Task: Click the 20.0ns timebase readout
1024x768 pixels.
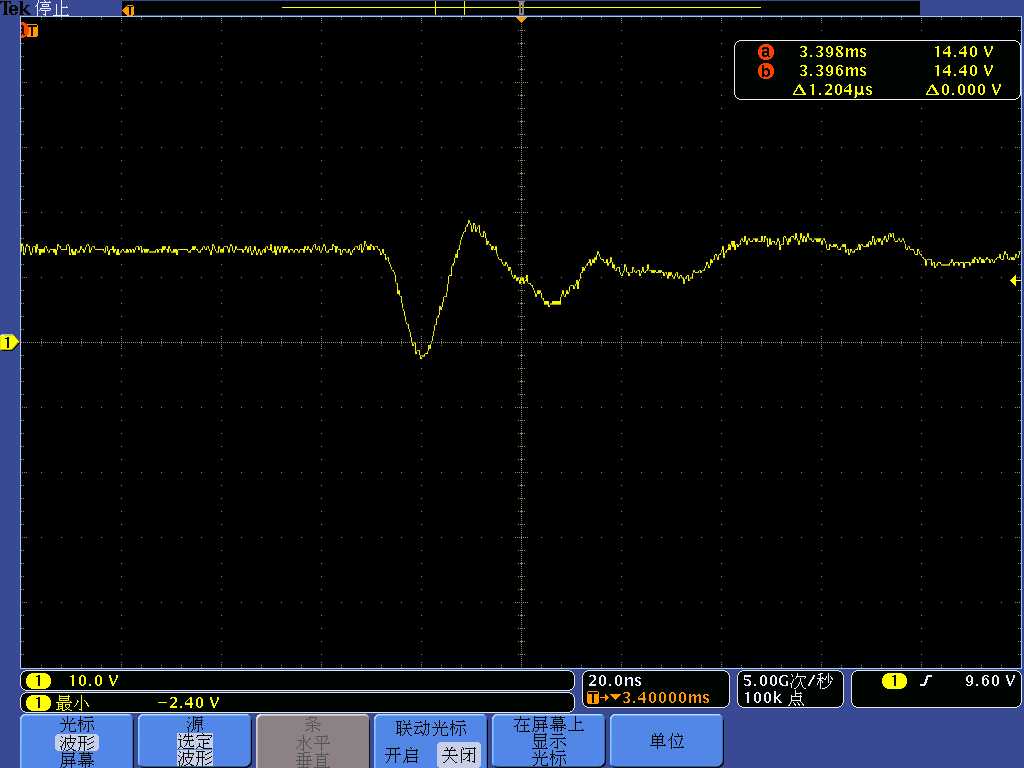Action: coord(615,680)
